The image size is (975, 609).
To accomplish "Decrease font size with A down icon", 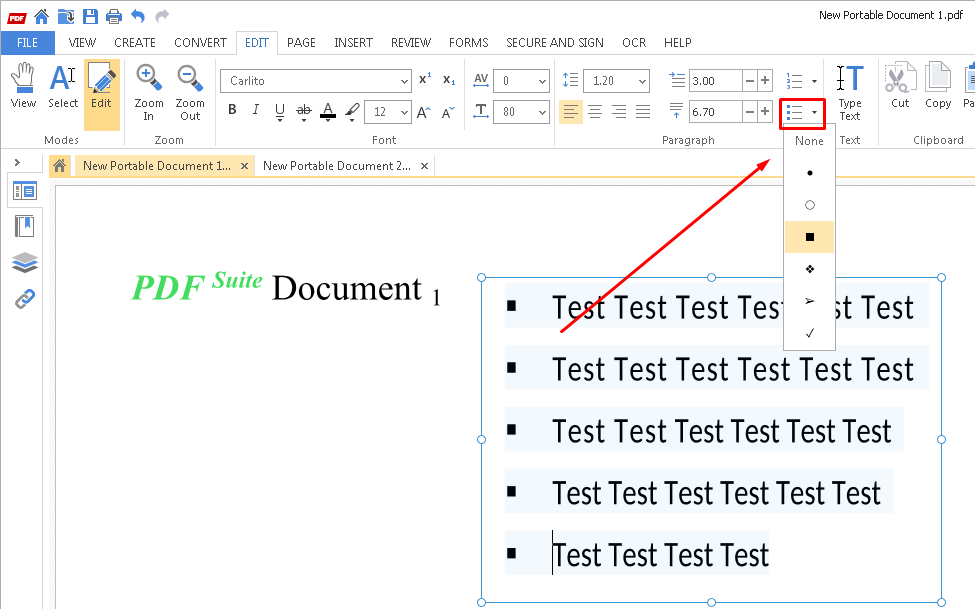I will click(x=448, y=112).
